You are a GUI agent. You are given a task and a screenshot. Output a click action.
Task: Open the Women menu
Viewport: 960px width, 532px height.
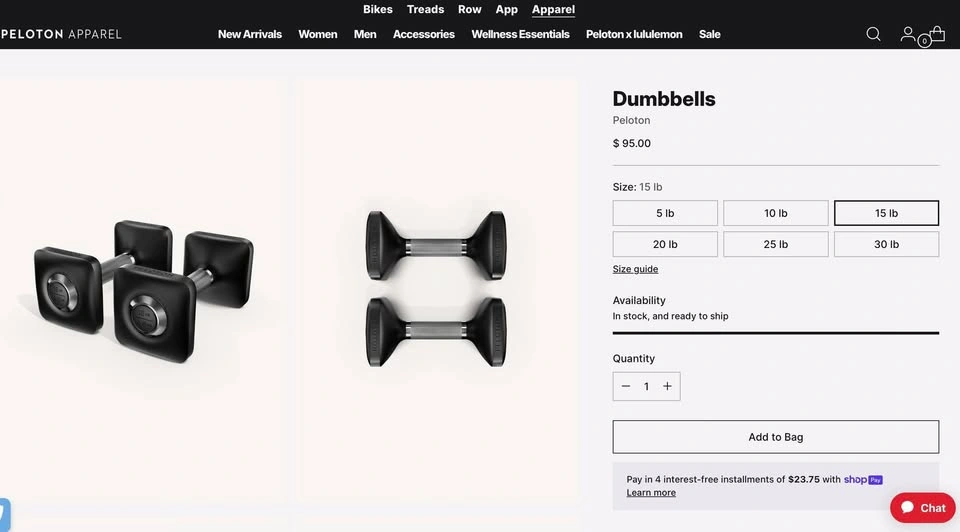point(318,34)
